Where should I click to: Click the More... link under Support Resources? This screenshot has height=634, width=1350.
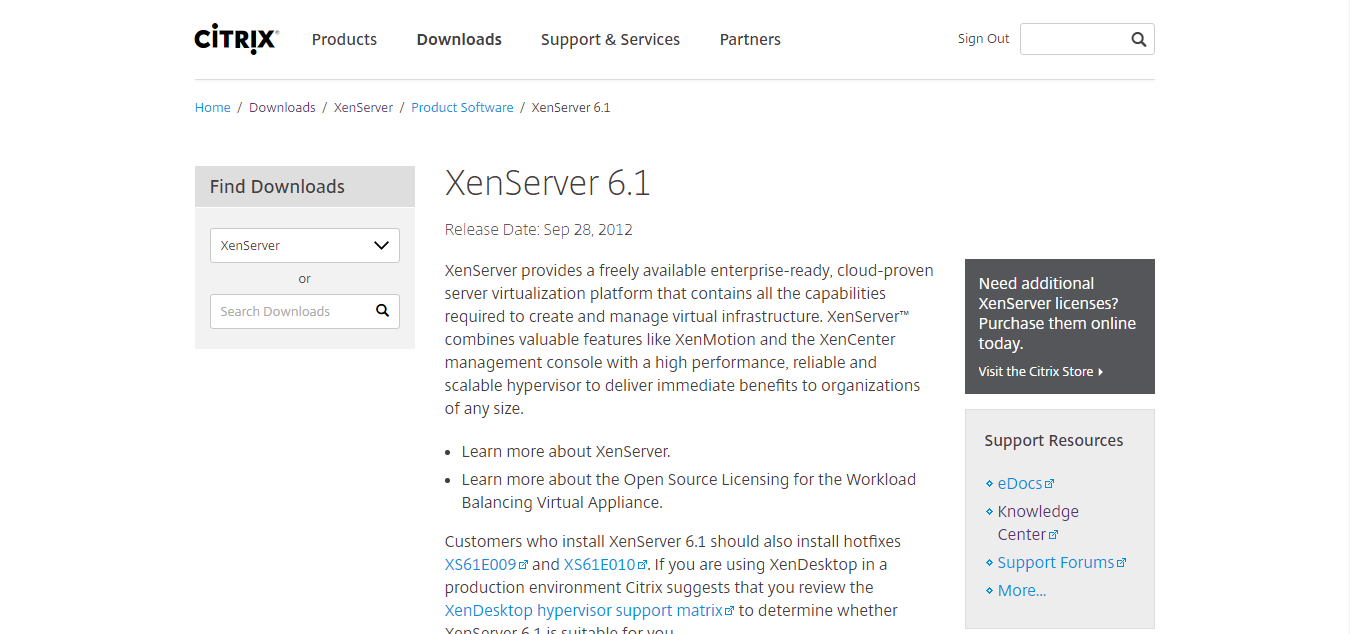point(1022,590)
